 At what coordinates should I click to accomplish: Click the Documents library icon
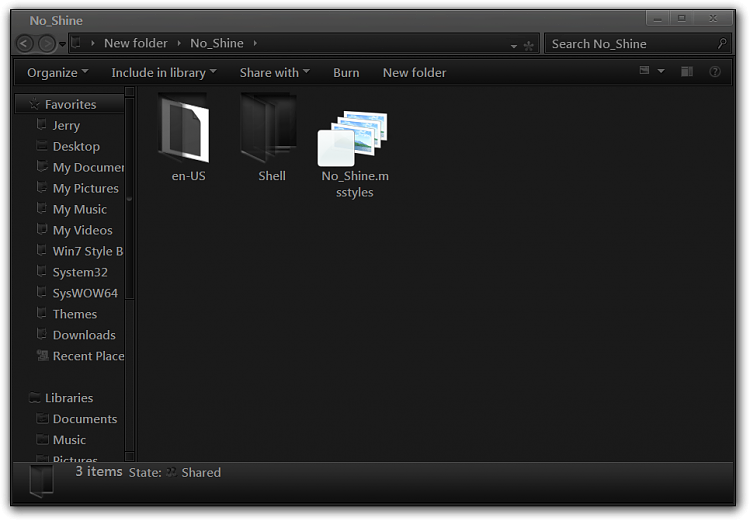42,419
